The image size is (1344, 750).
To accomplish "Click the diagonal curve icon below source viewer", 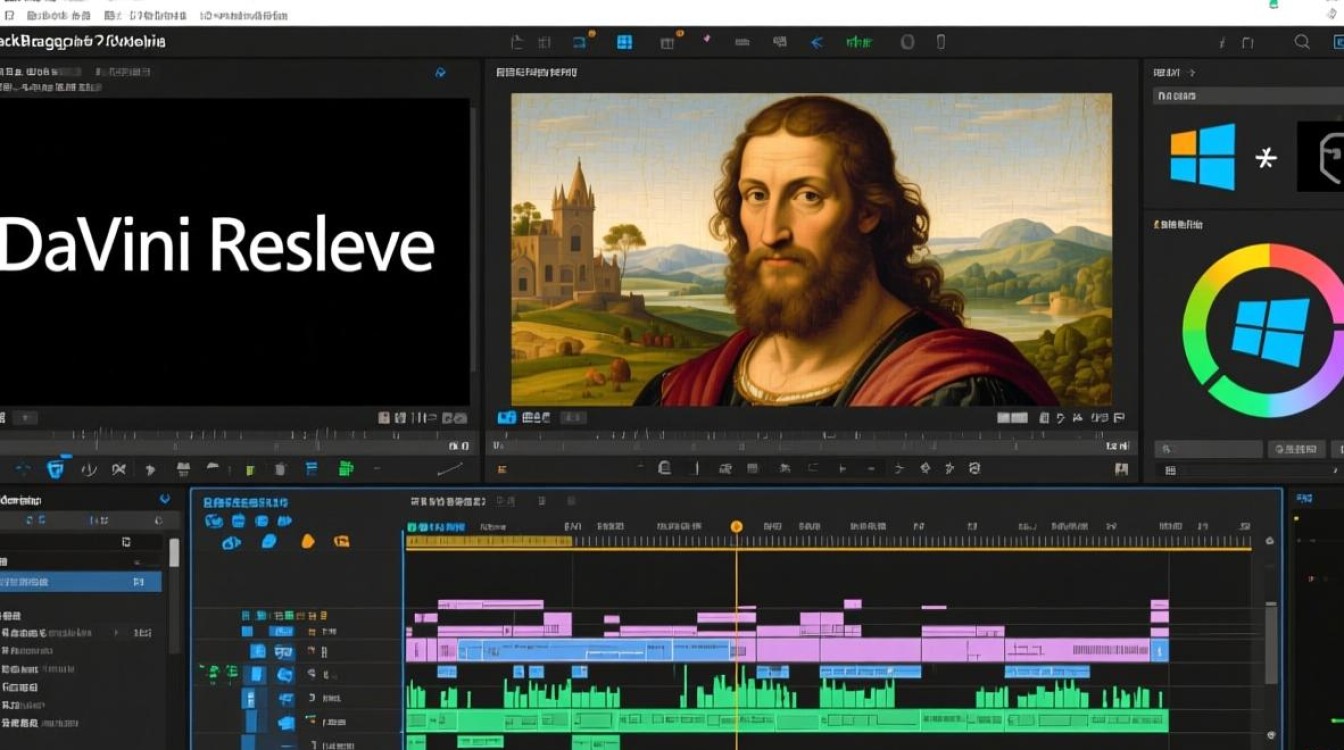I will (450, 468).
